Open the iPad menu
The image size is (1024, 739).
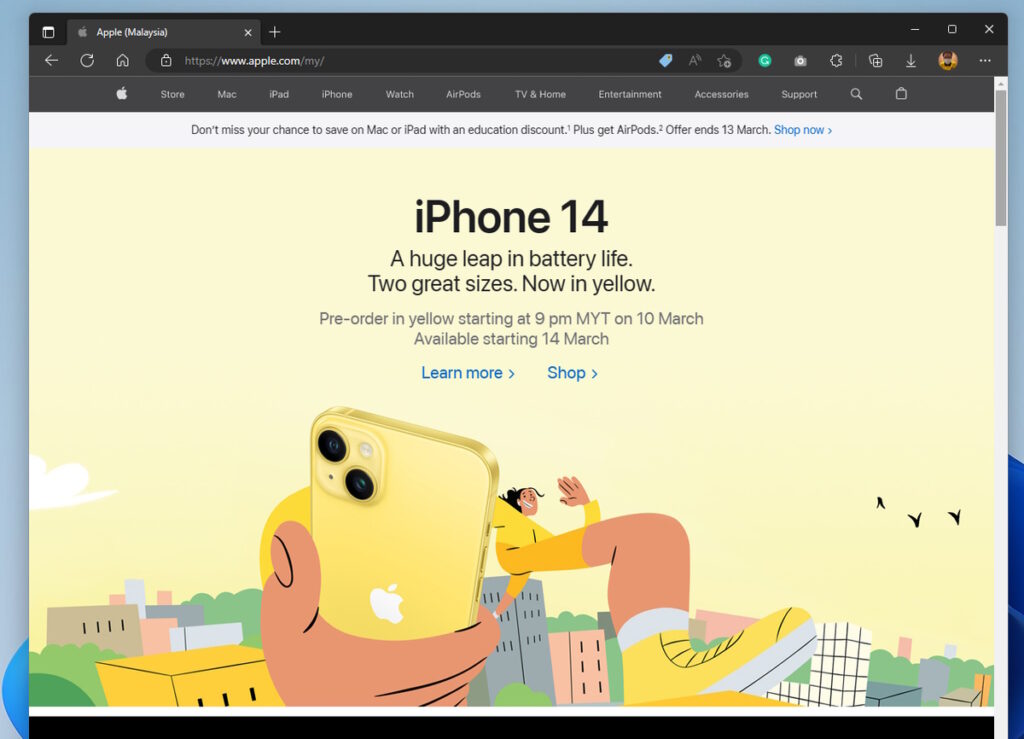click(279, 94)
